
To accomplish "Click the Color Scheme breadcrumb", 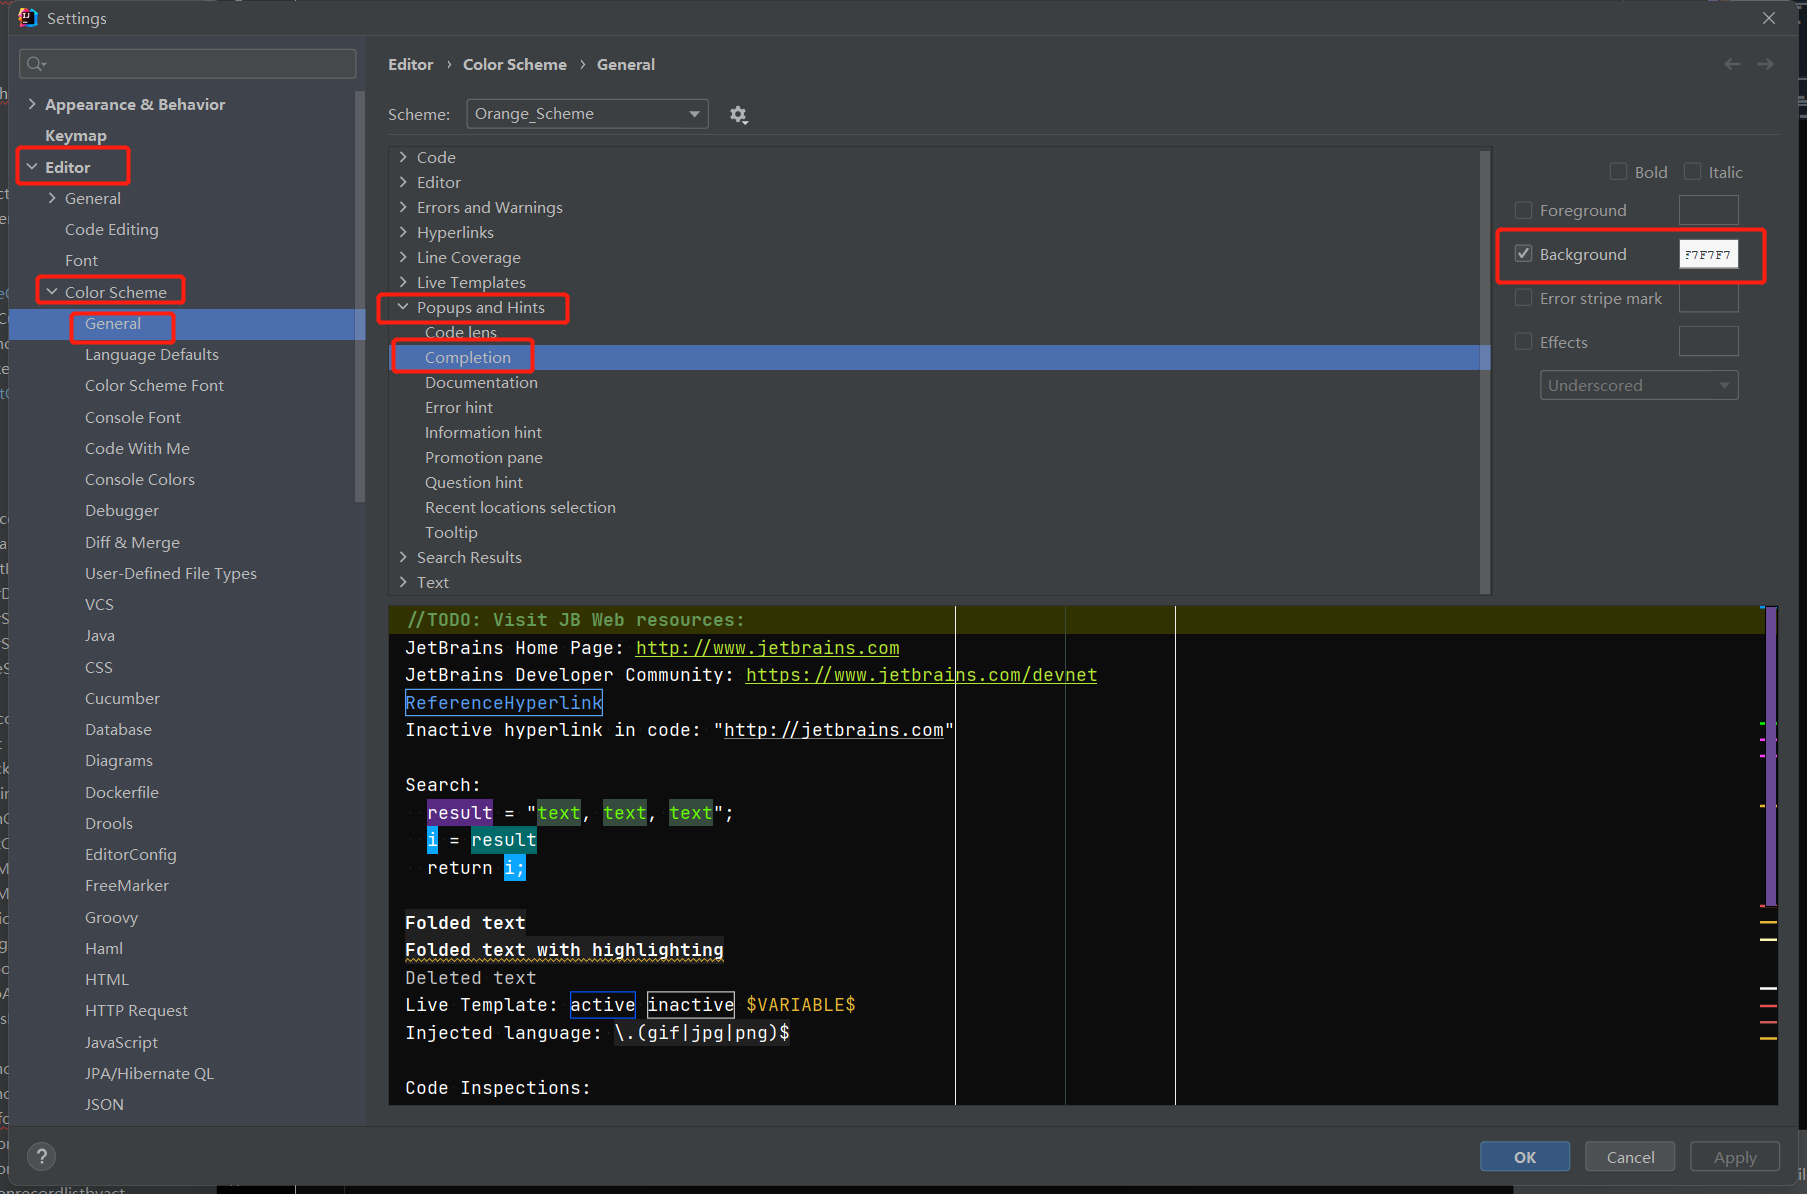I will [515, 64].
